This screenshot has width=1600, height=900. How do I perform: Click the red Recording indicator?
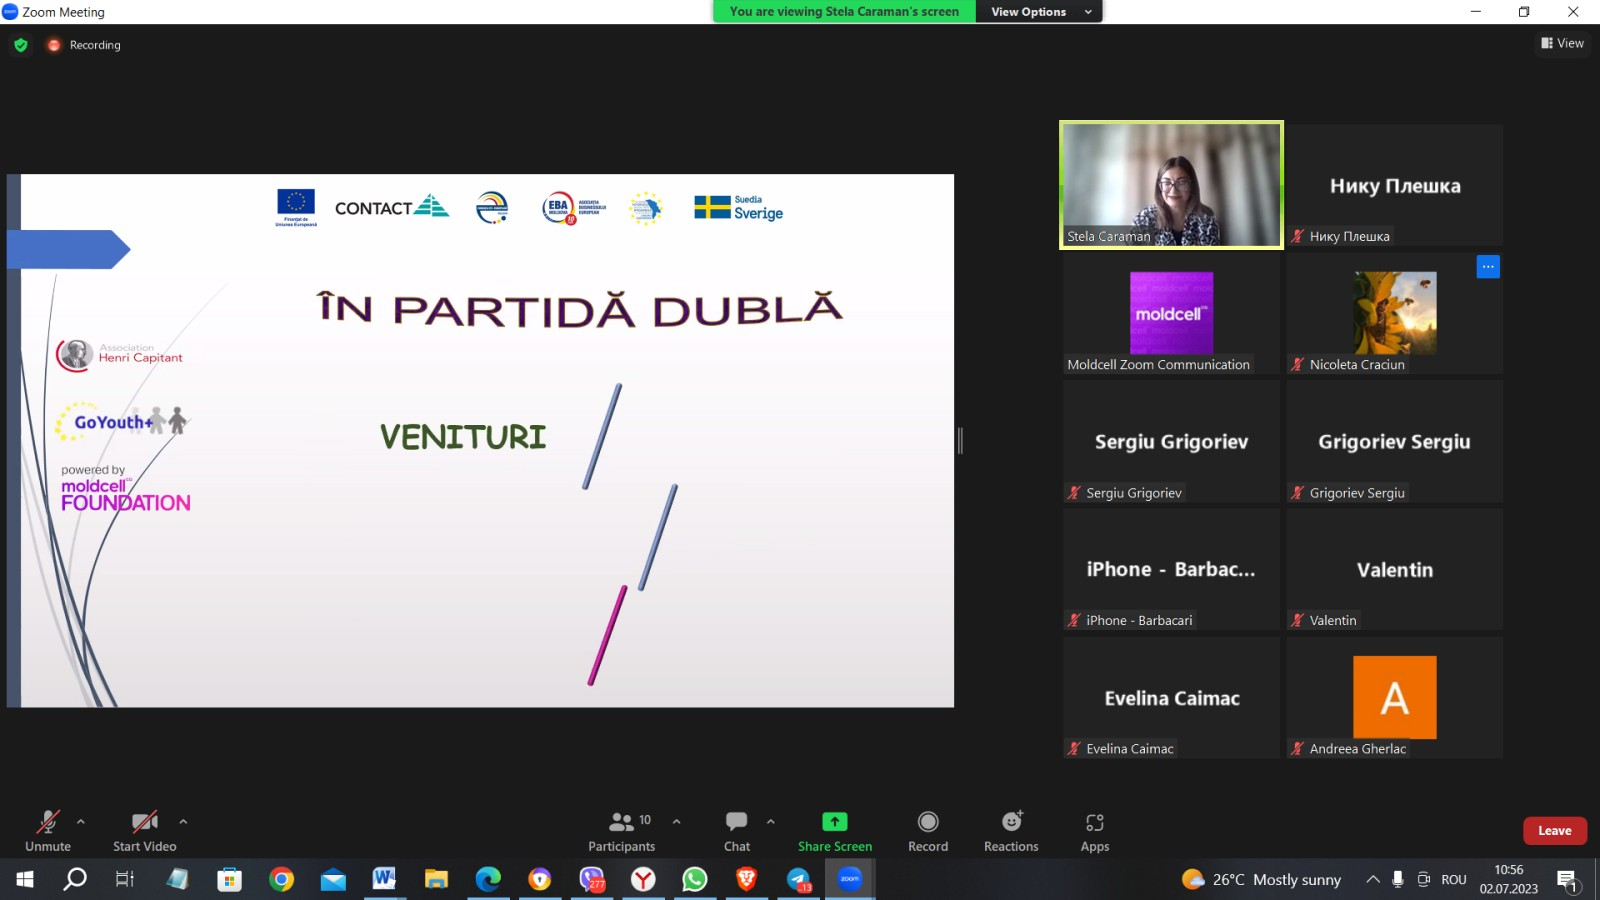point(84,45)
